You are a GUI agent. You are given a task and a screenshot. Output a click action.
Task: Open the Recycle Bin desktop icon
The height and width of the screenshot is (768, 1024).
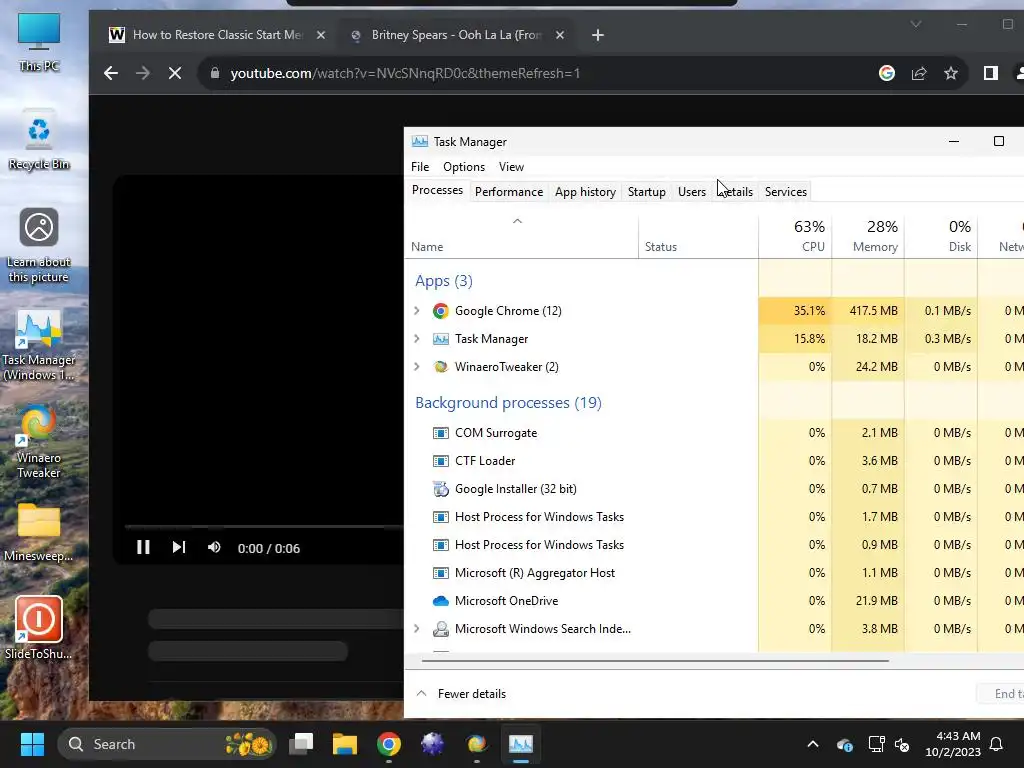39,140
